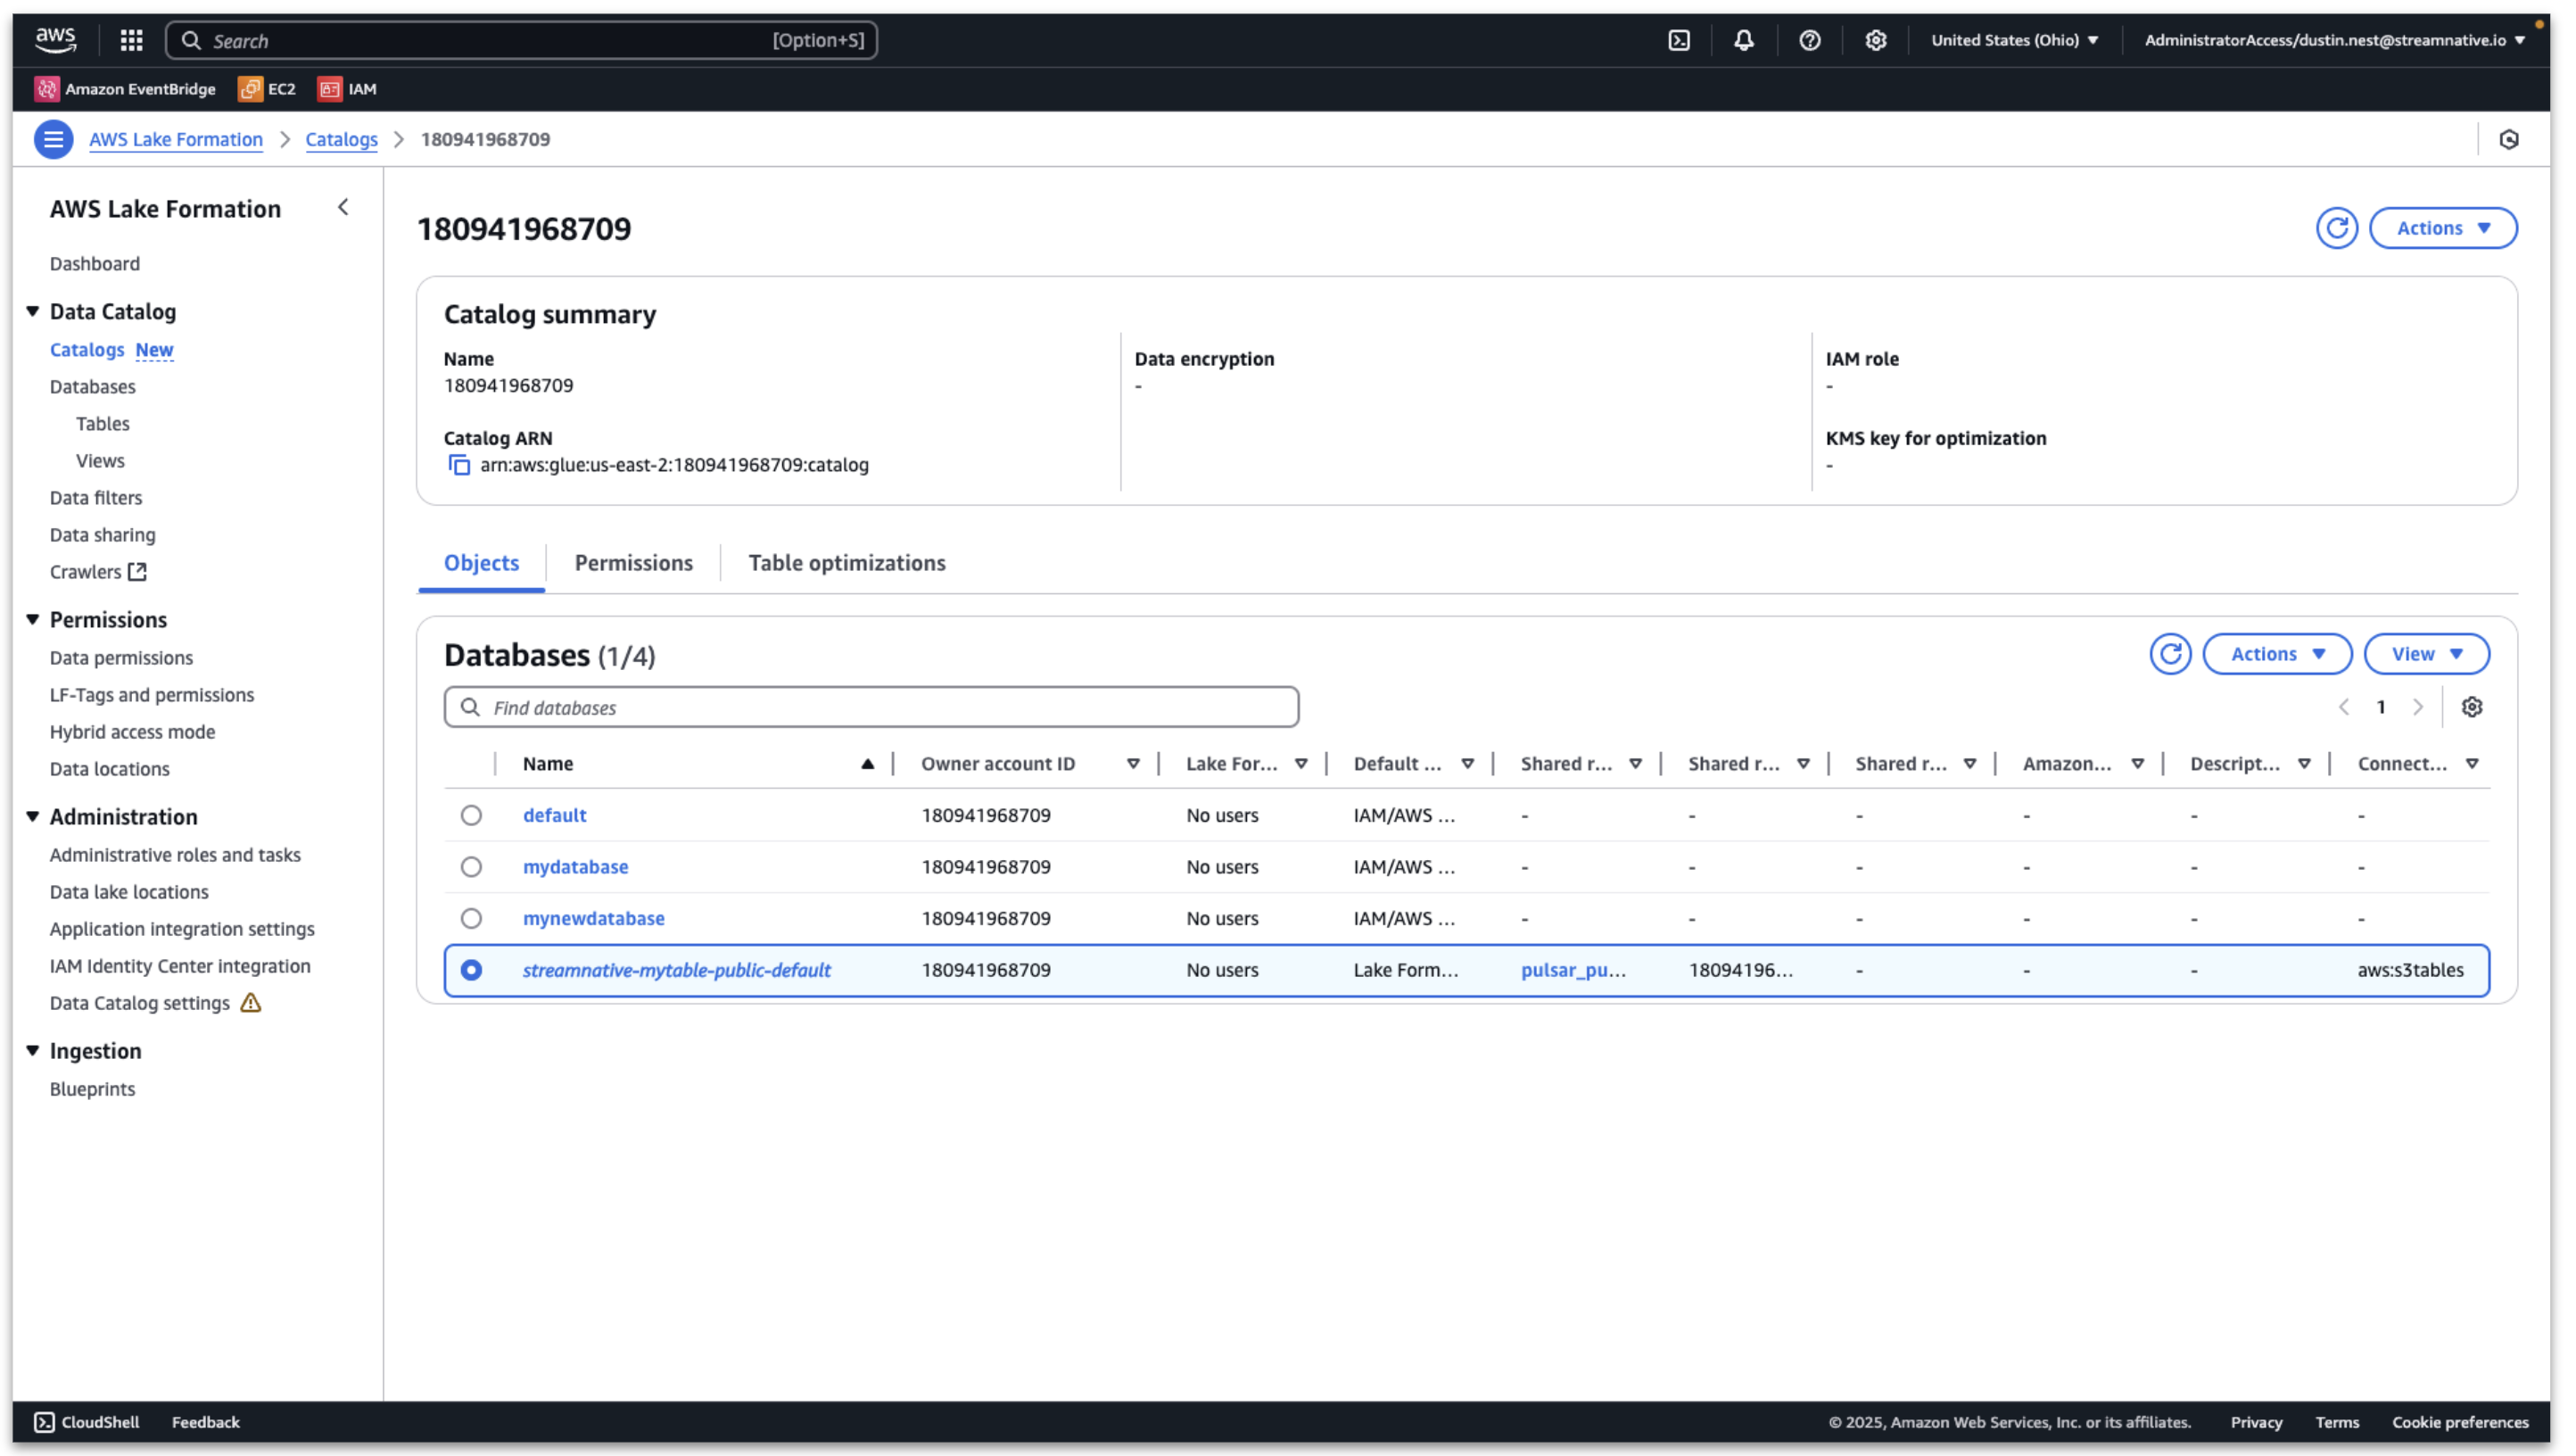The image size is (2576, 1456).
Task: Open database table preferences gear
Action: pyautogui.click(x=2473, y=706)
